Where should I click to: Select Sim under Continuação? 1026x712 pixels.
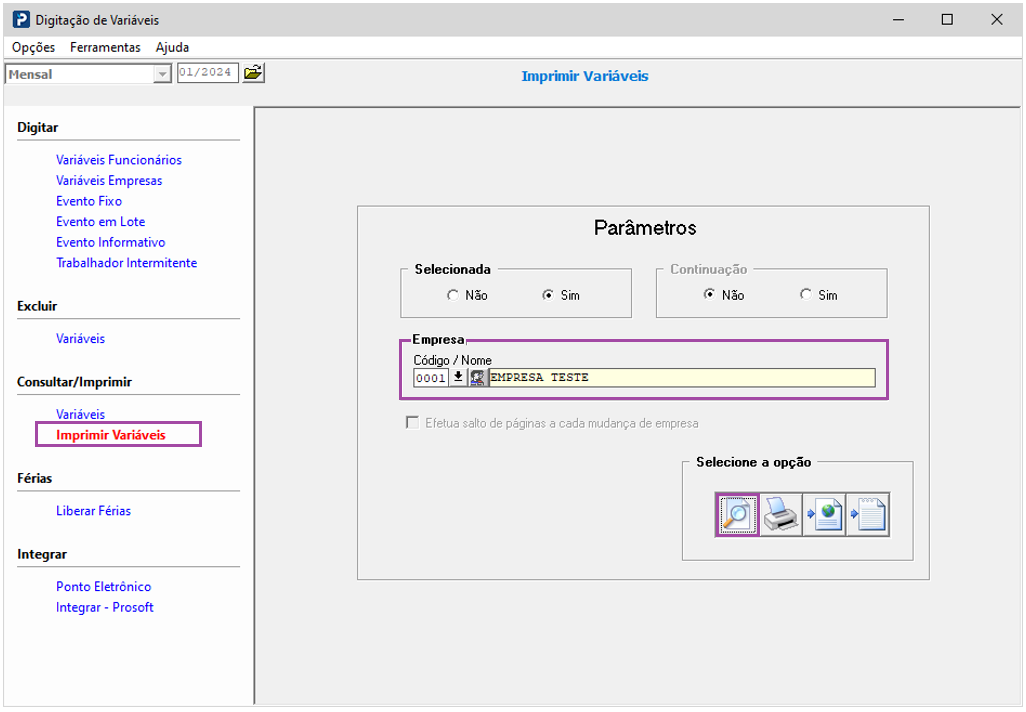819,295
